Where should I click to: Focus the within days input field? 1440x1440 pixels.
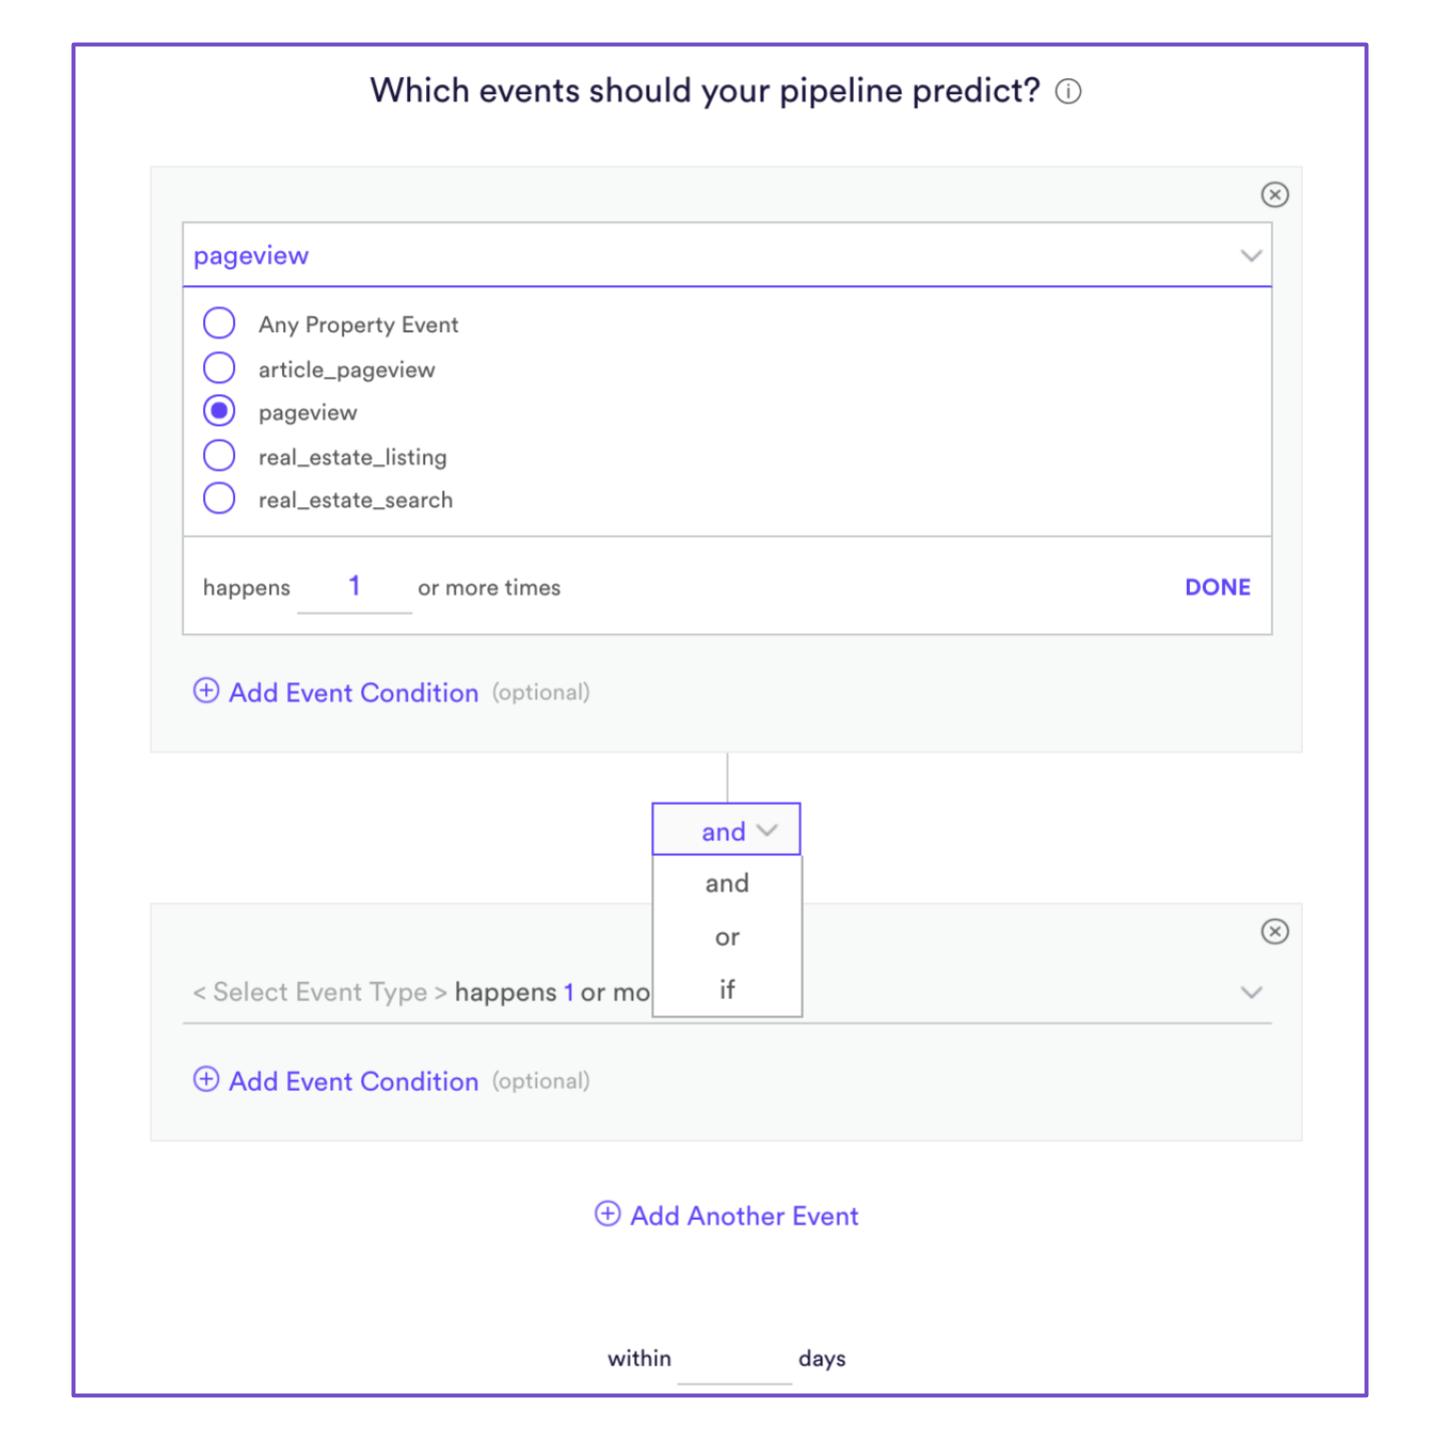click(734, 1359)
